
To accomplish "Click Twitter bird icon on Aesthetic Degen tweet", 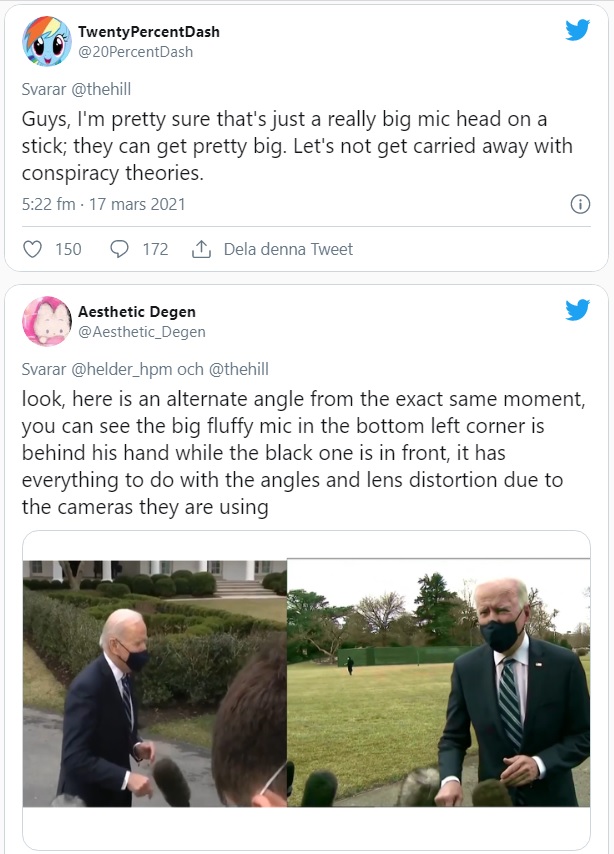I will [x=577, y=310].
